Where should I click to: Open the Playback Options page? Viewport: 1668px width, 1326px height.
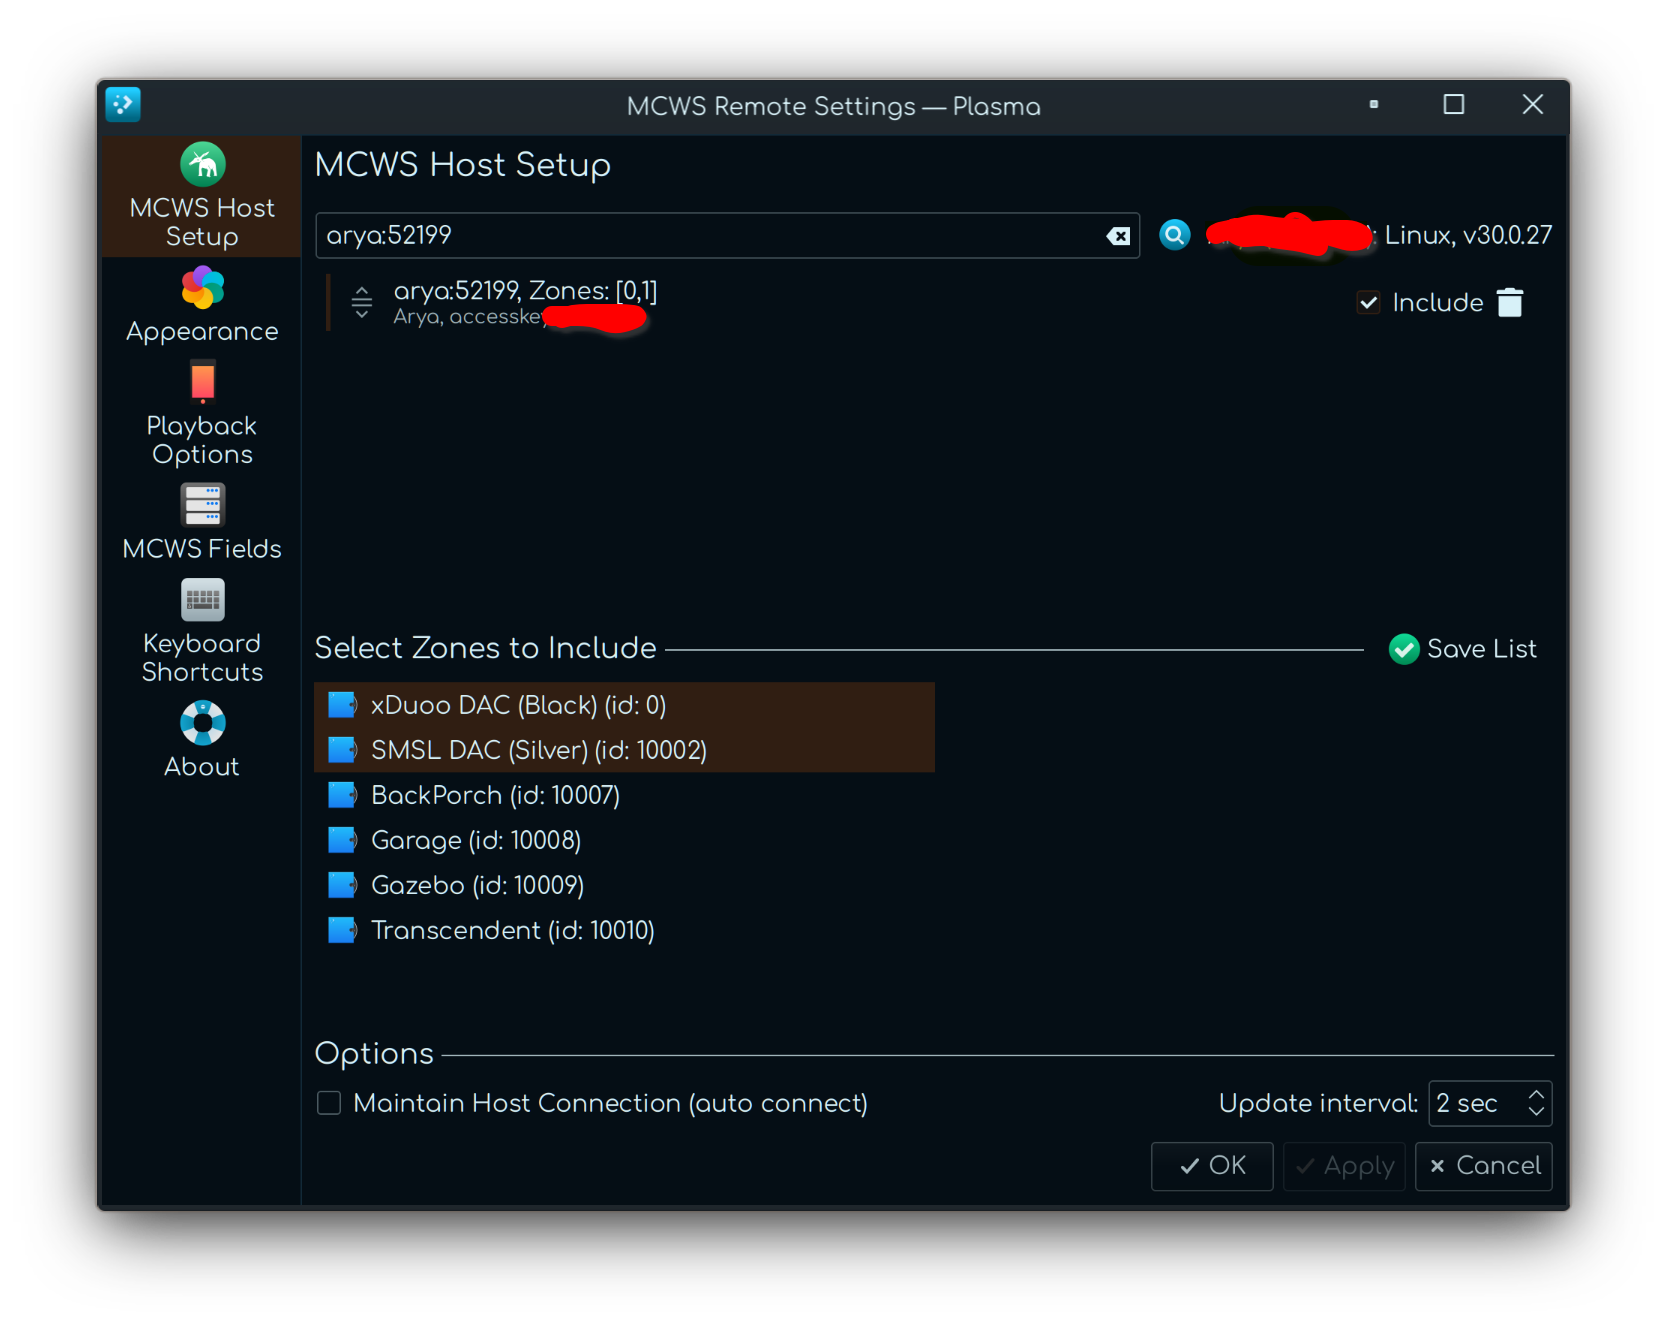[x=201, y=413]
